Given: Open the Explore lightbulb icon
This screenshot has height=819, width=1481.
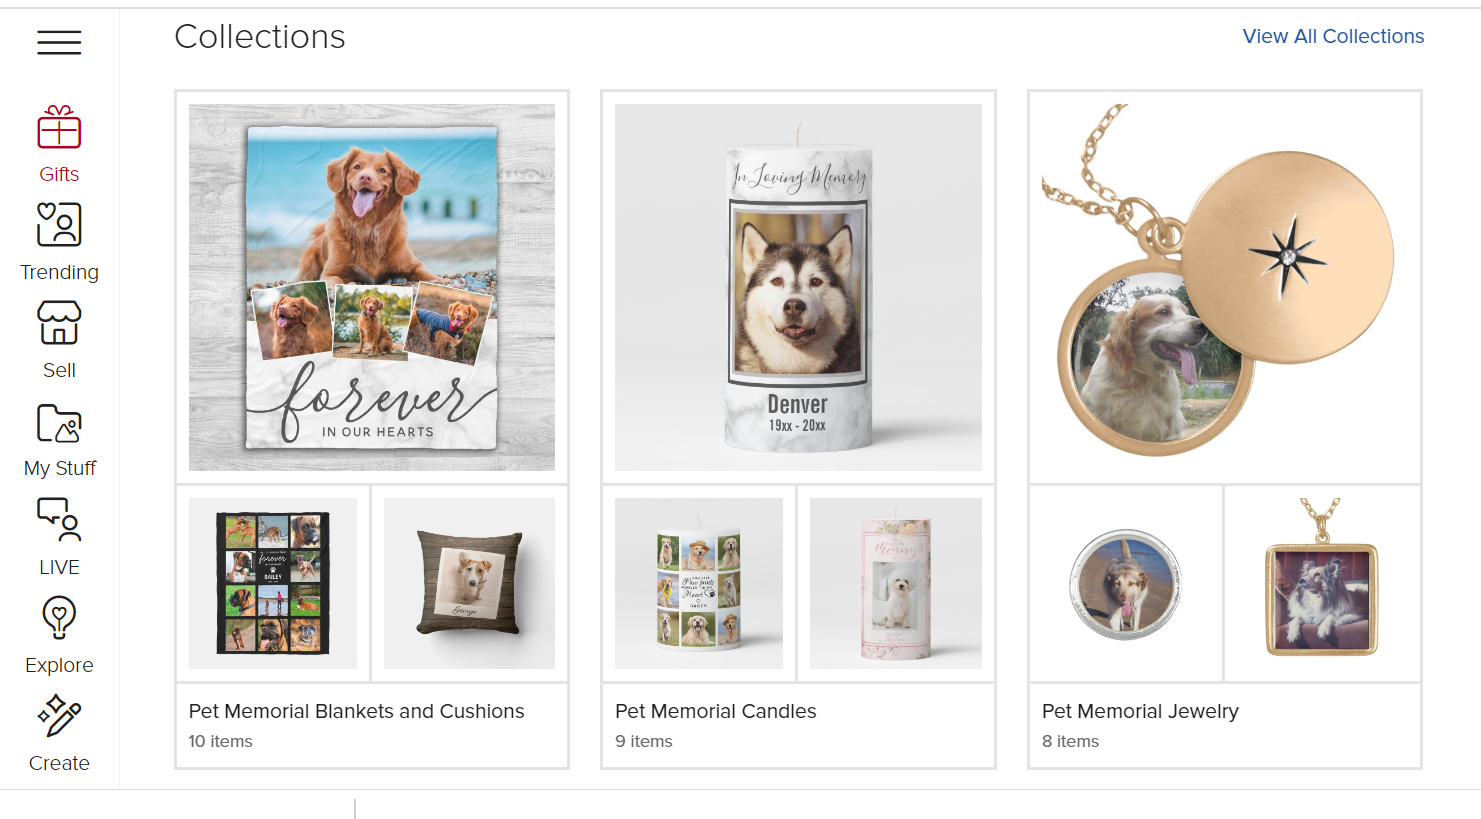Looking at the screenshot, I should pyautogui.click(x=59, y=617).
